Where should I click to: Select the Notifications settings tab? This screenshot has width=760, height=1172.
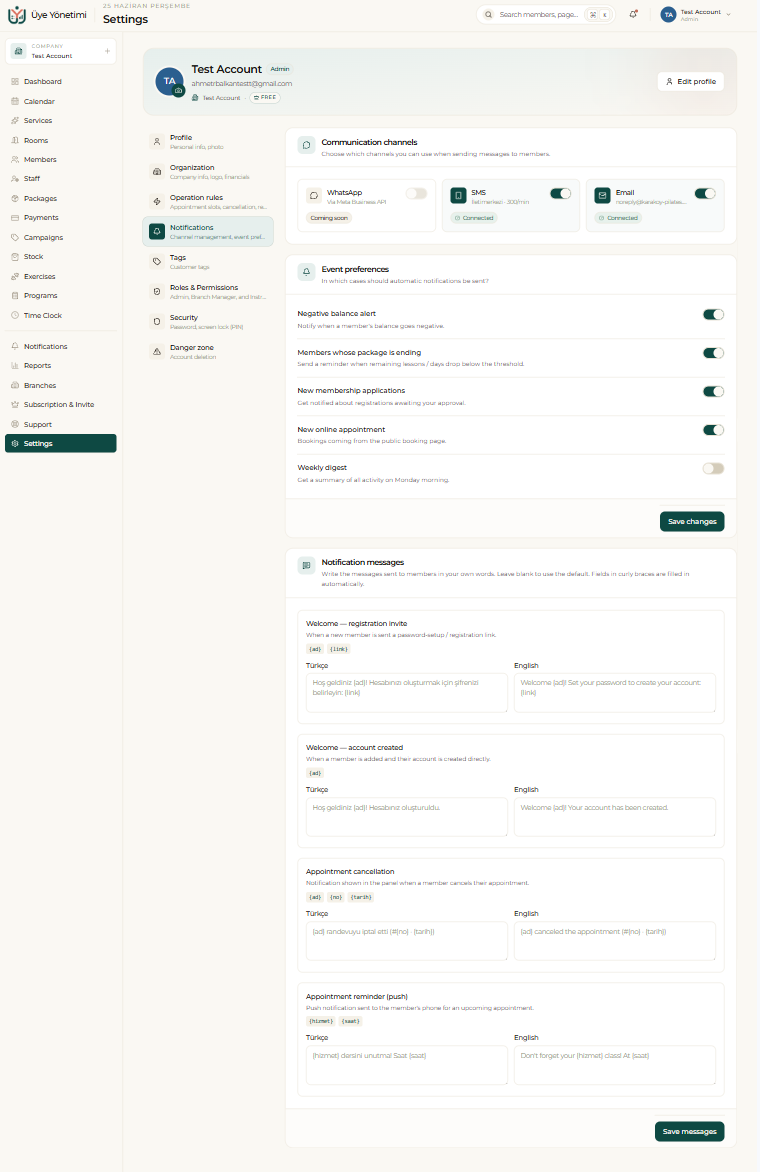click(x=208, y=232)
